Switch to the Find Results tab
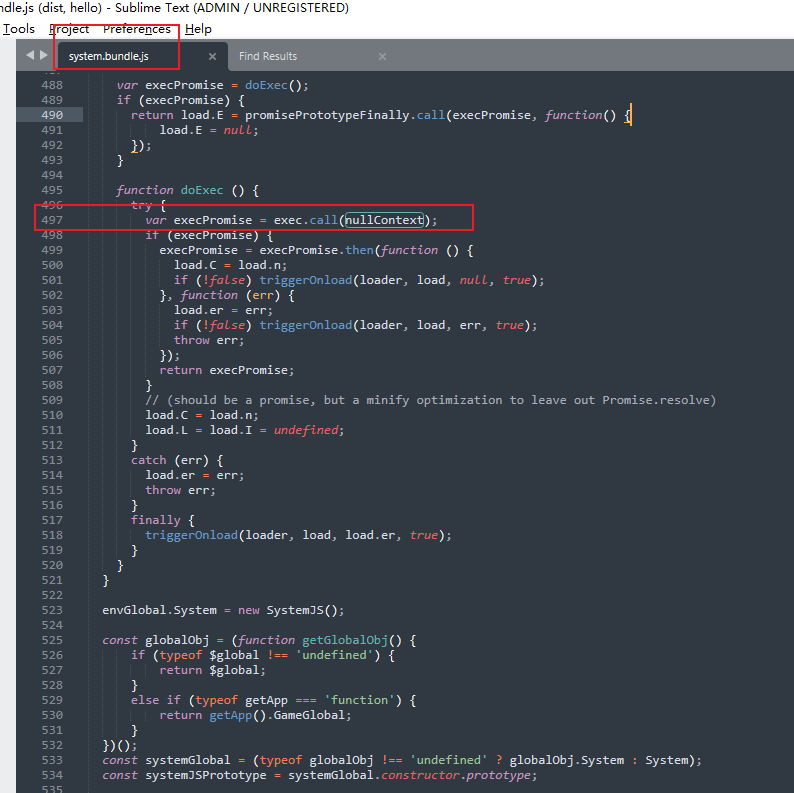The width and height of the screenshot is (794, 793). click(x=268, y=56)
